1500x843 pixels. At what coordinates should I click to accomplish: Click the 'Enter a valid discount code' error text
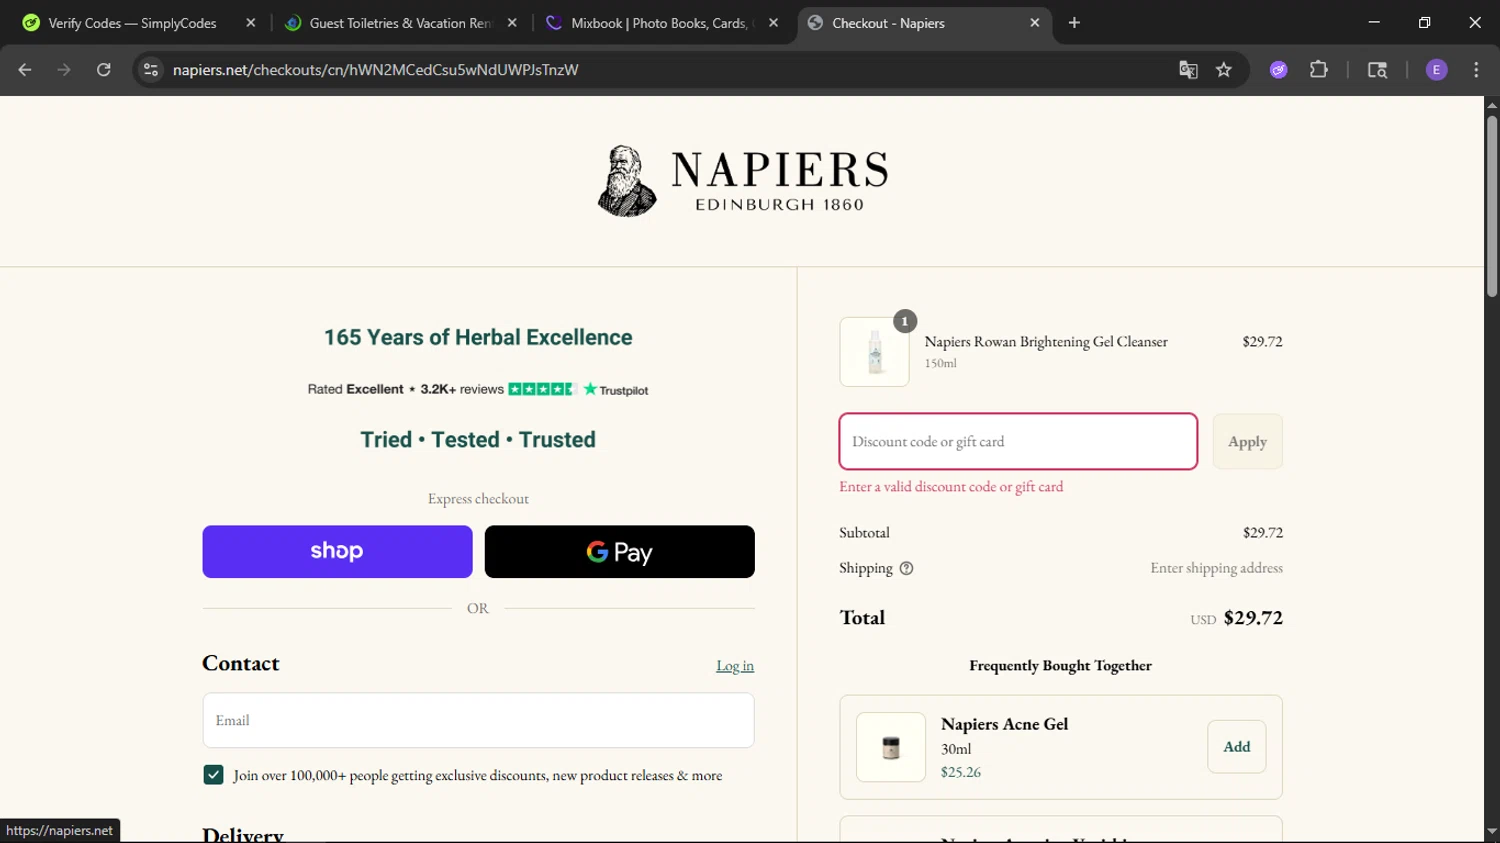[951, 487]
